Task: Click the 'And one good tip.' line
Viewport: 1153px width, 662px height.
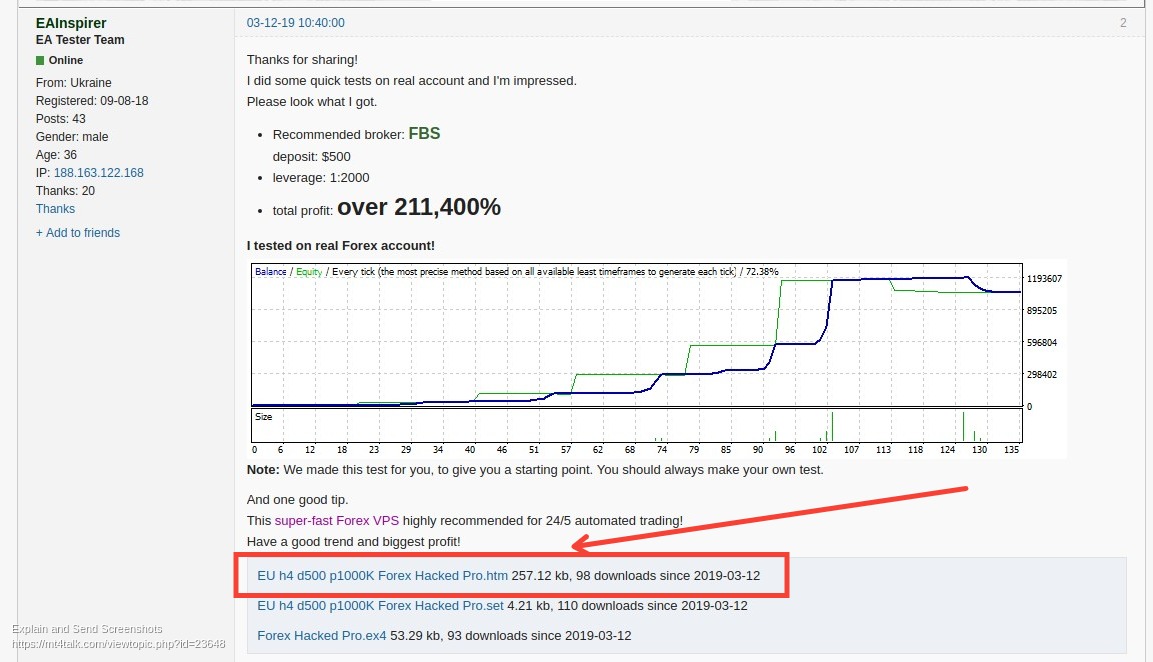Action: [x=298, y=499]
